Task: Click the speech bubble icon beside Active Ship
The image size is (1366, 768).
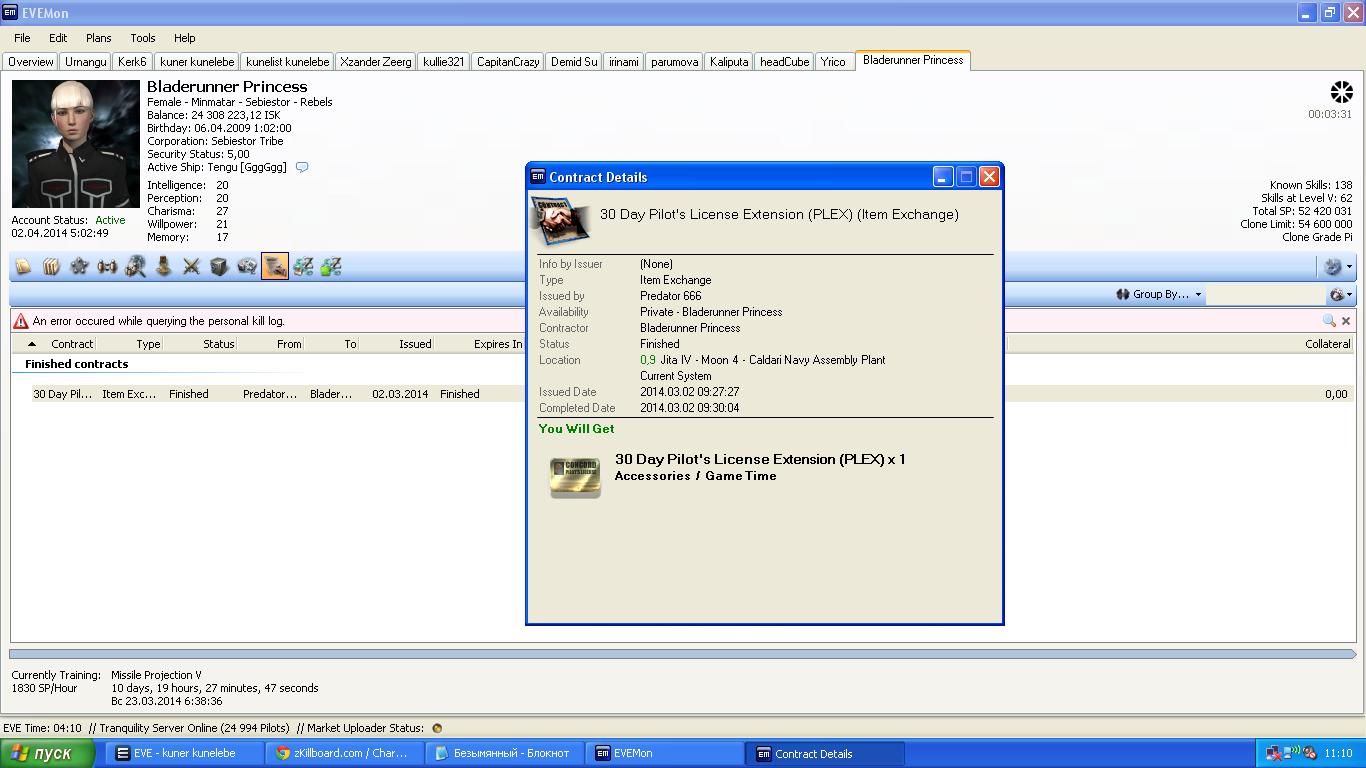Action: pyautogui.click(x=302, y=168)
